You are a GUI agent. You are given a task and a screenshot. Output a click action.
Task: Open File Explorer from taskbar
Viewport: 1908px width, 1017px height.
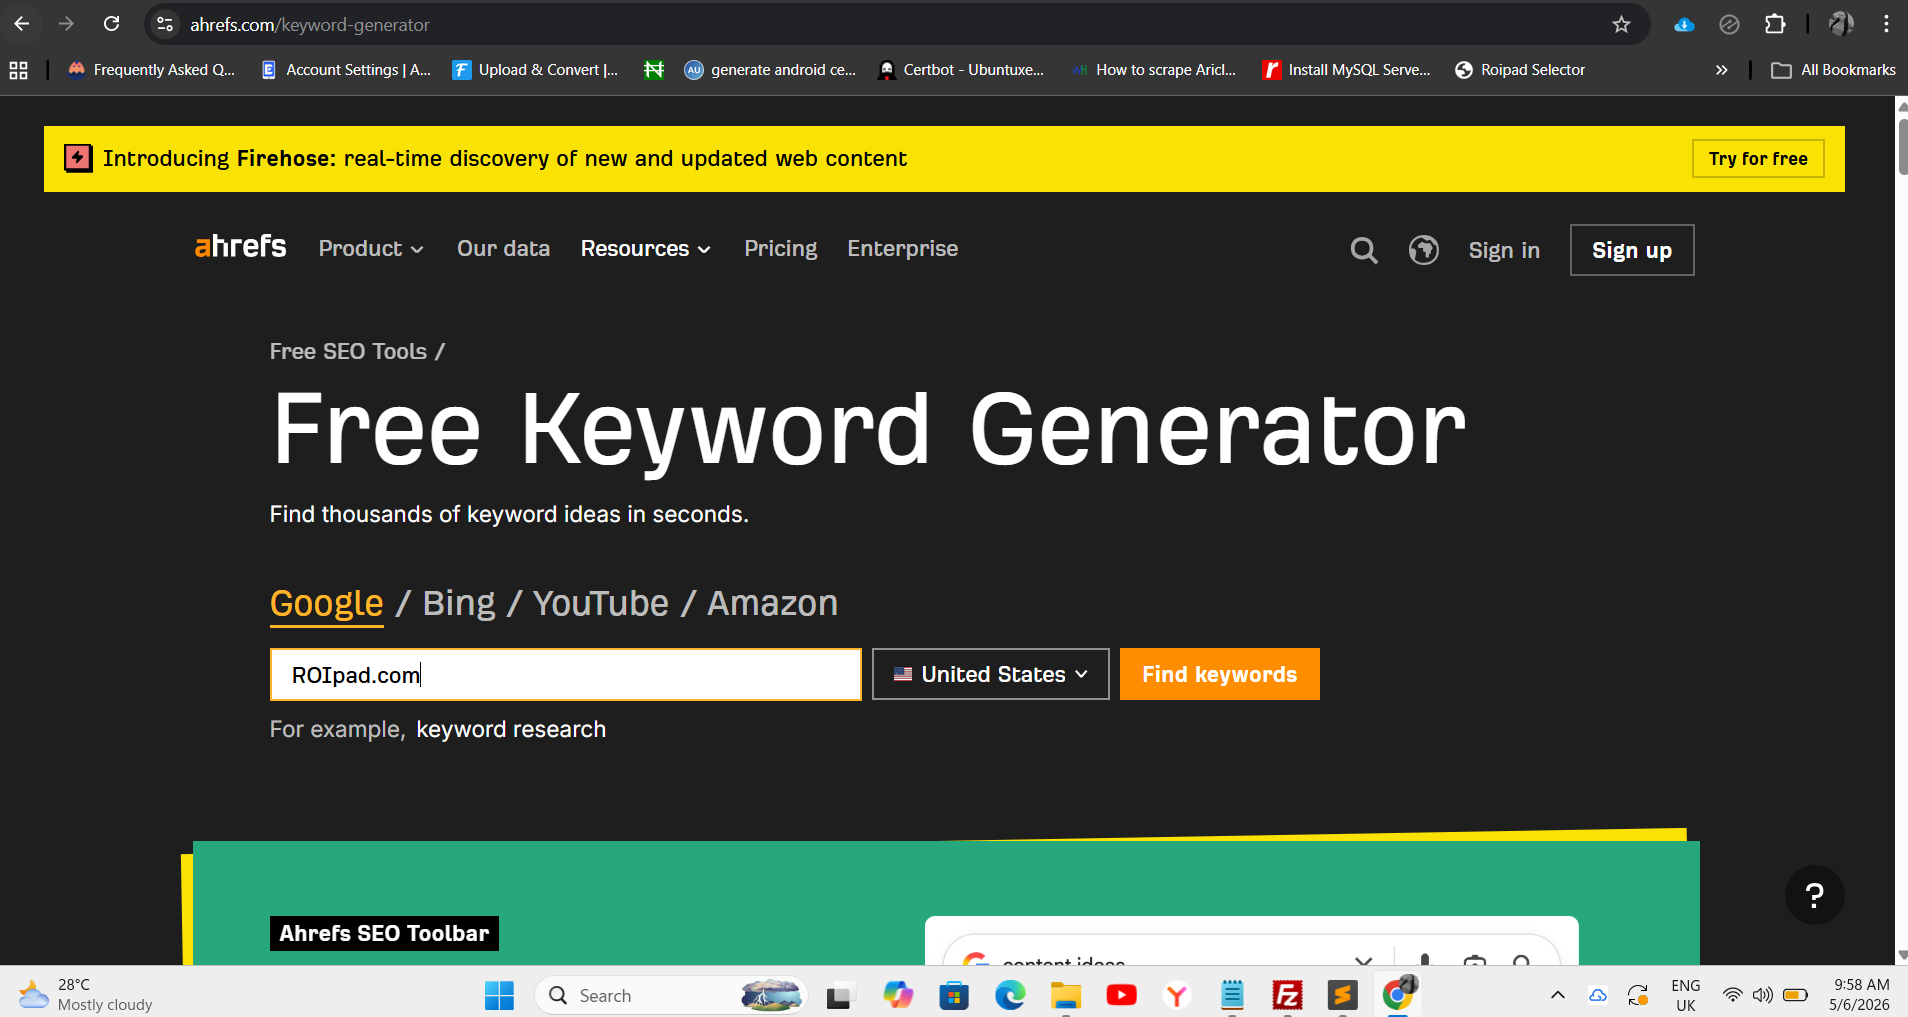(x=1066, y=995)
